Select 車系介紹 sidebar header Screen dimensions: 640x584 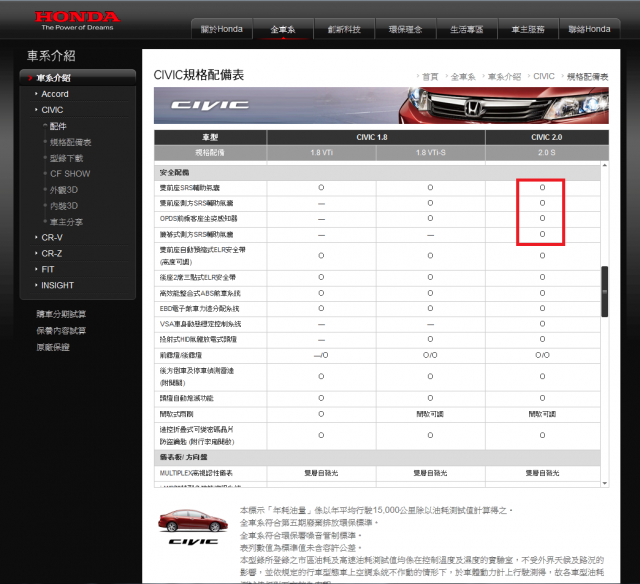coord(78,78)
